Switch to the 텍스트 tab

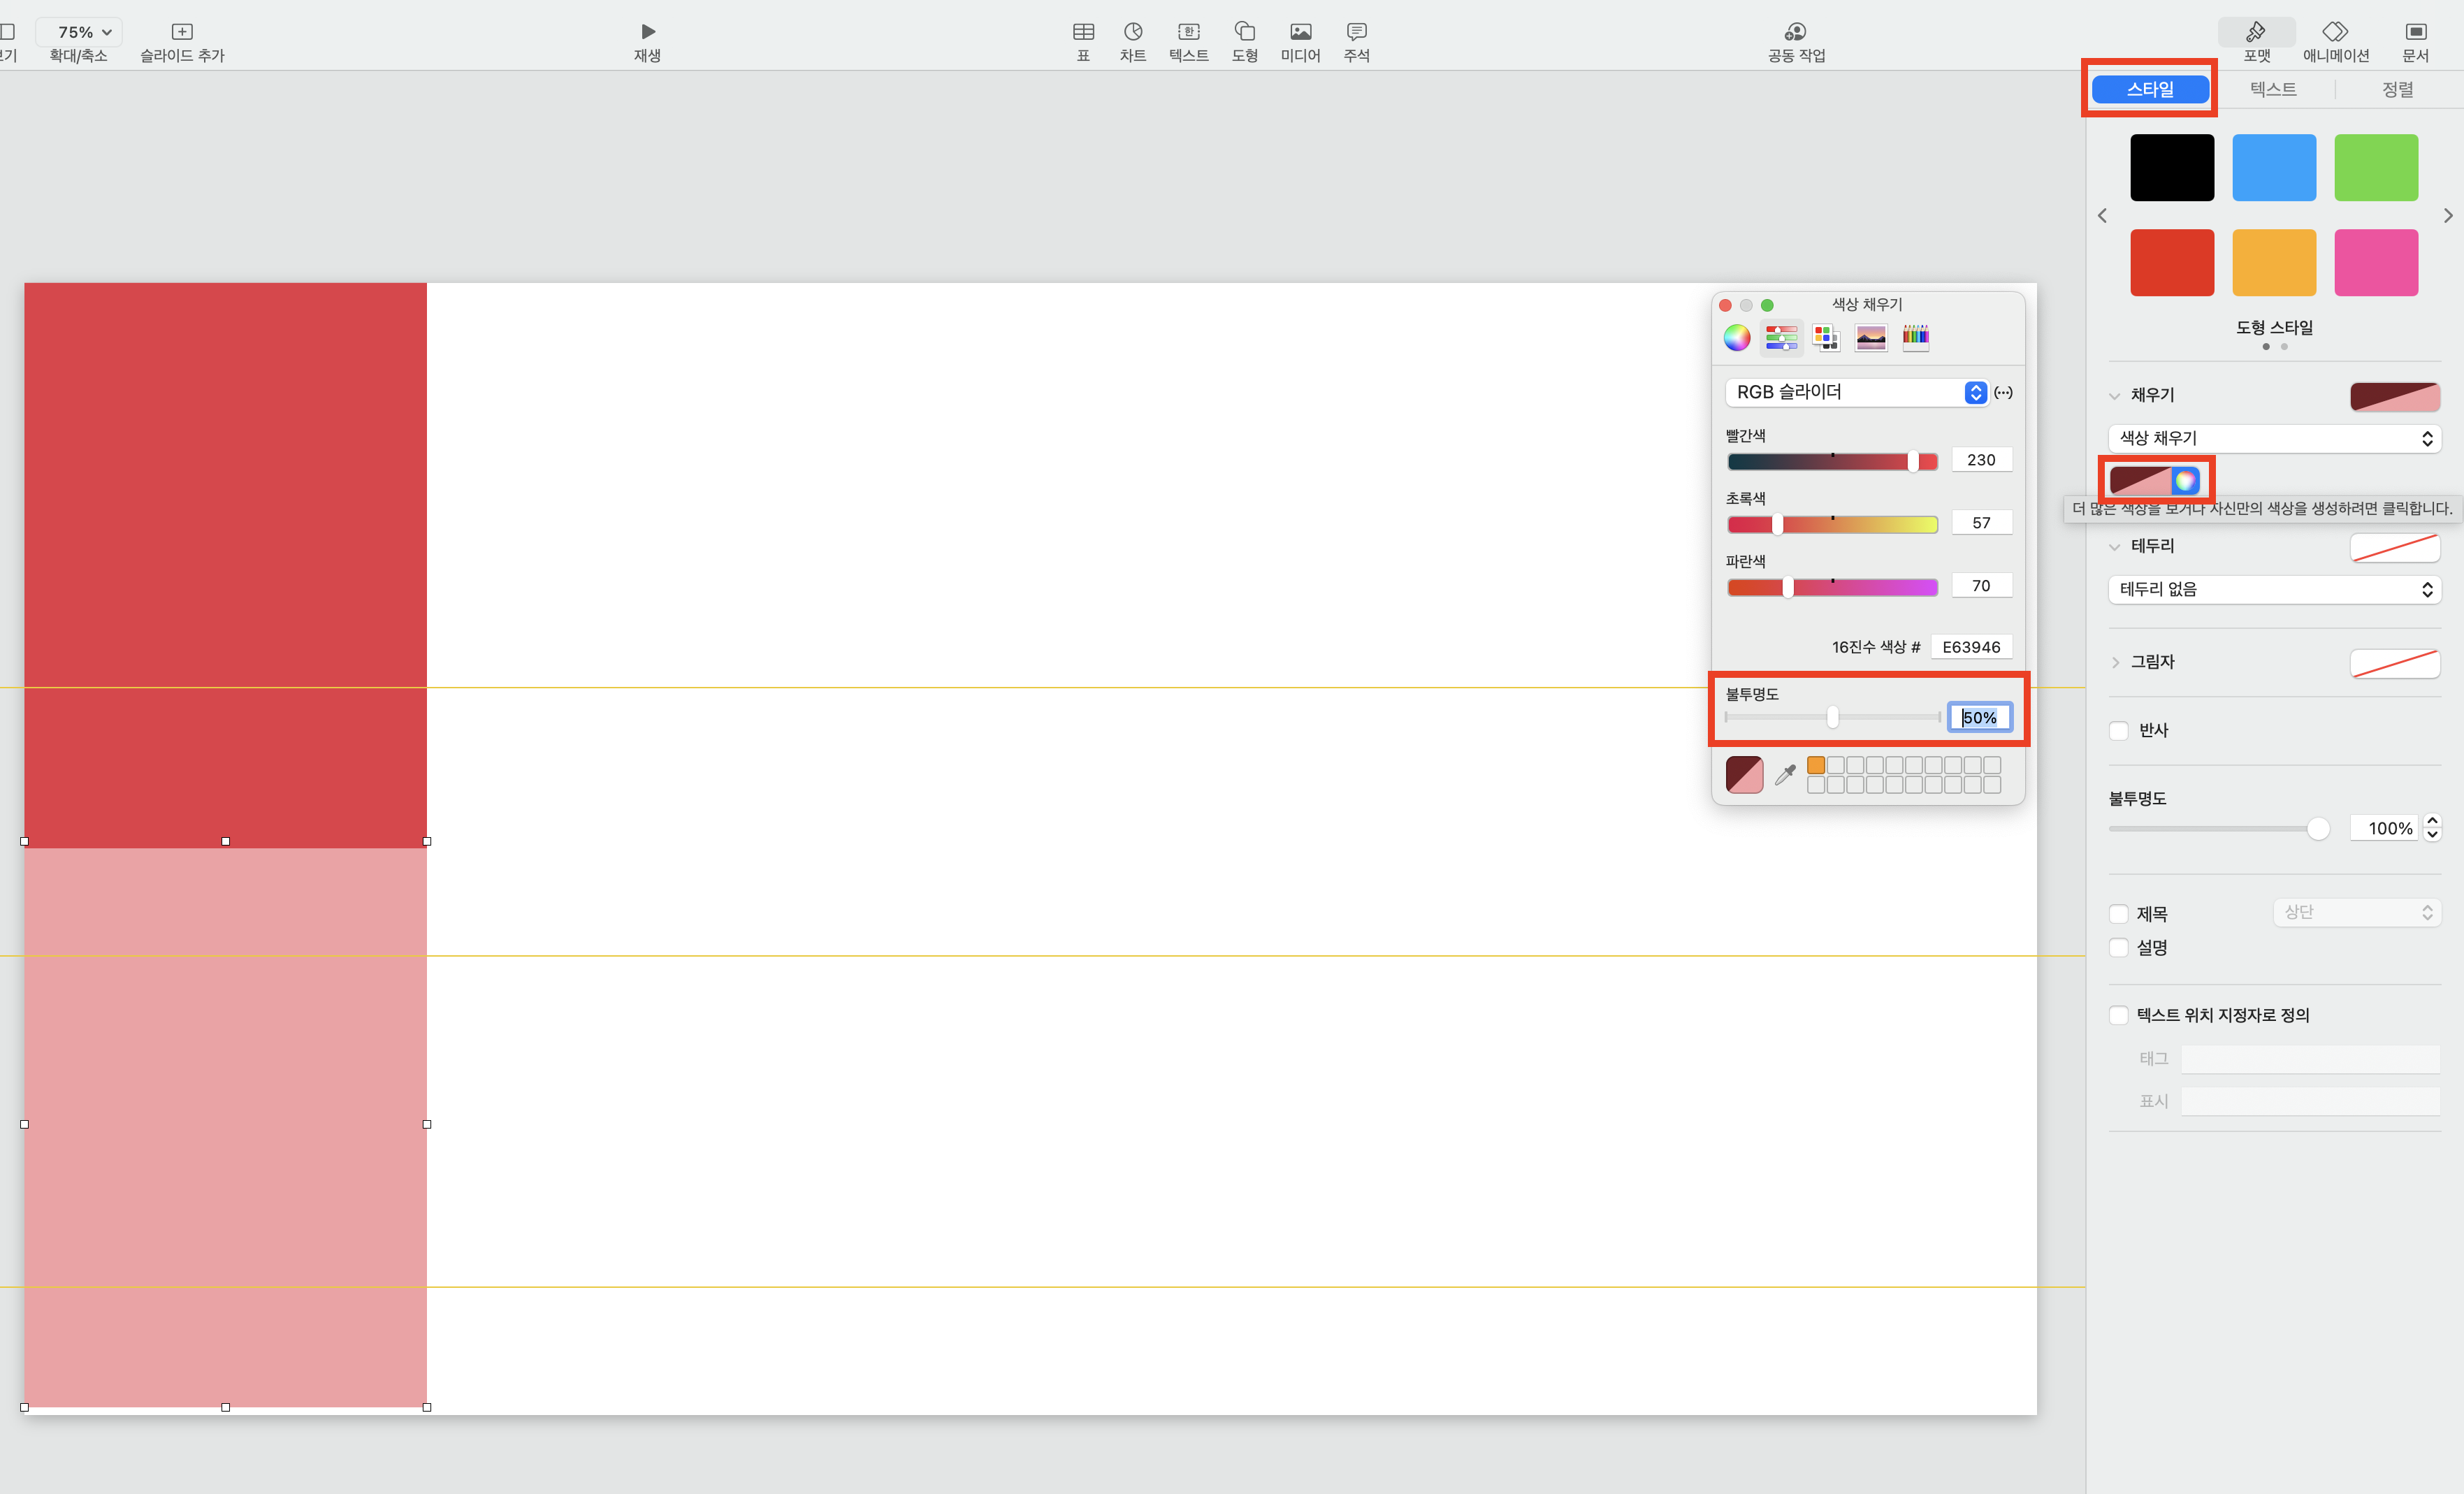click(2273, 89)
